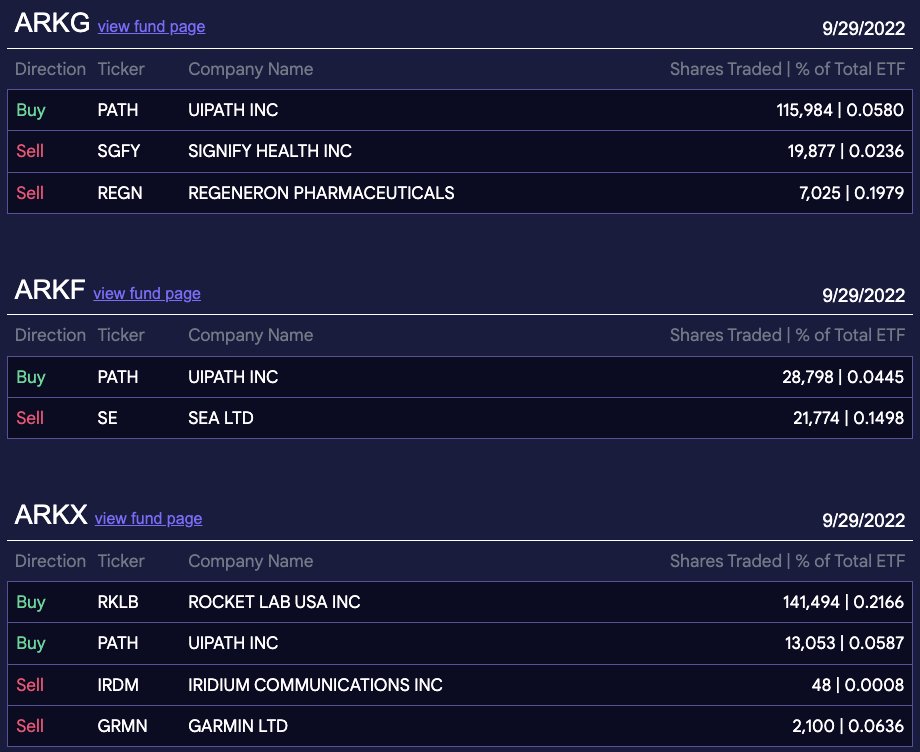Click the Buy label in RKLB row
This screenshot has height=752, width=920.
tap(31, 602)
